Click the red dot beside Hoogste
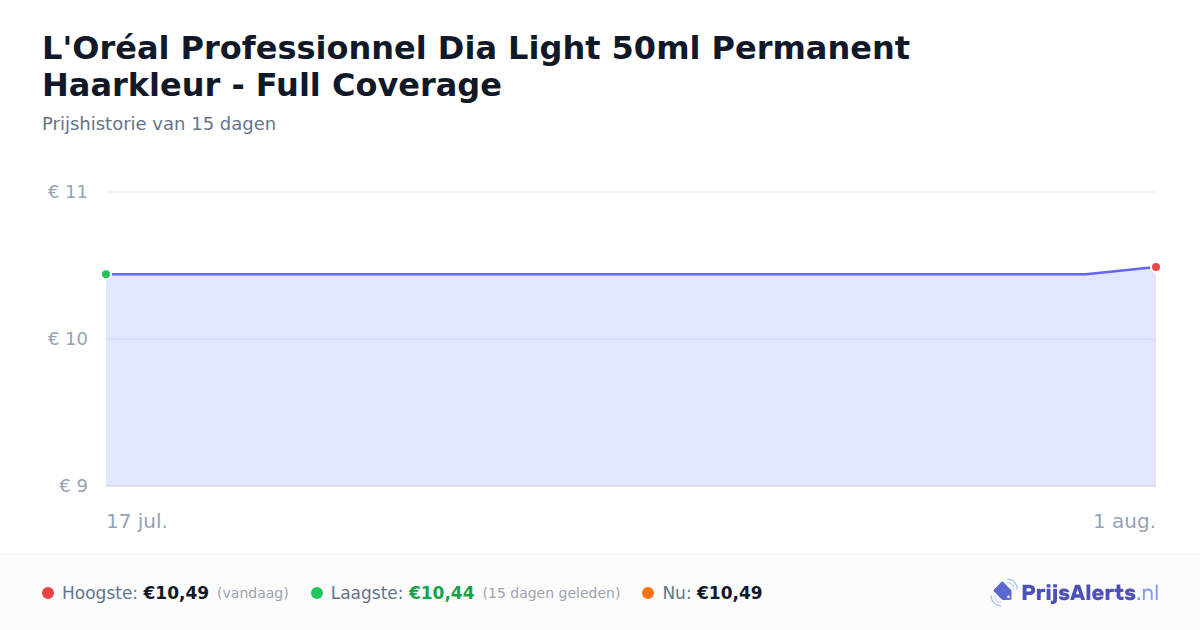1200x630 pixels. point(48,593)
